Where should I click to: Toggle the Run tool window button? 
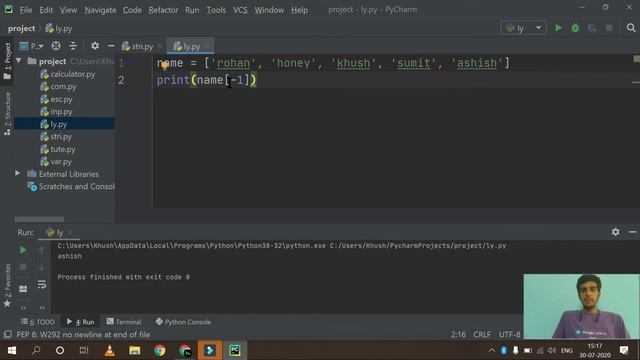pyautogui.click(x=80, y=322)
